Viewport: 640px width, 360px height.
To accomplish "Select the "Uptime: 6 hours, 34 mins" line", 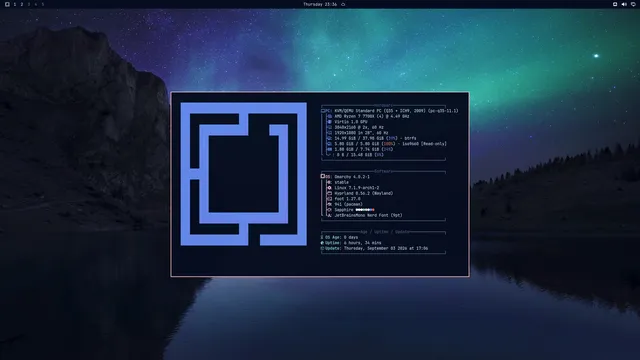I will tap(351, 243).
